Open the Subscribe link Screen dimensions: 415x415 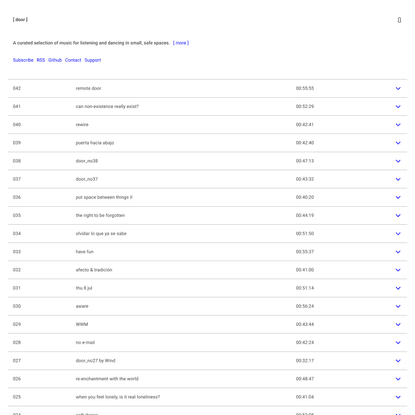(x=23, y=60)
